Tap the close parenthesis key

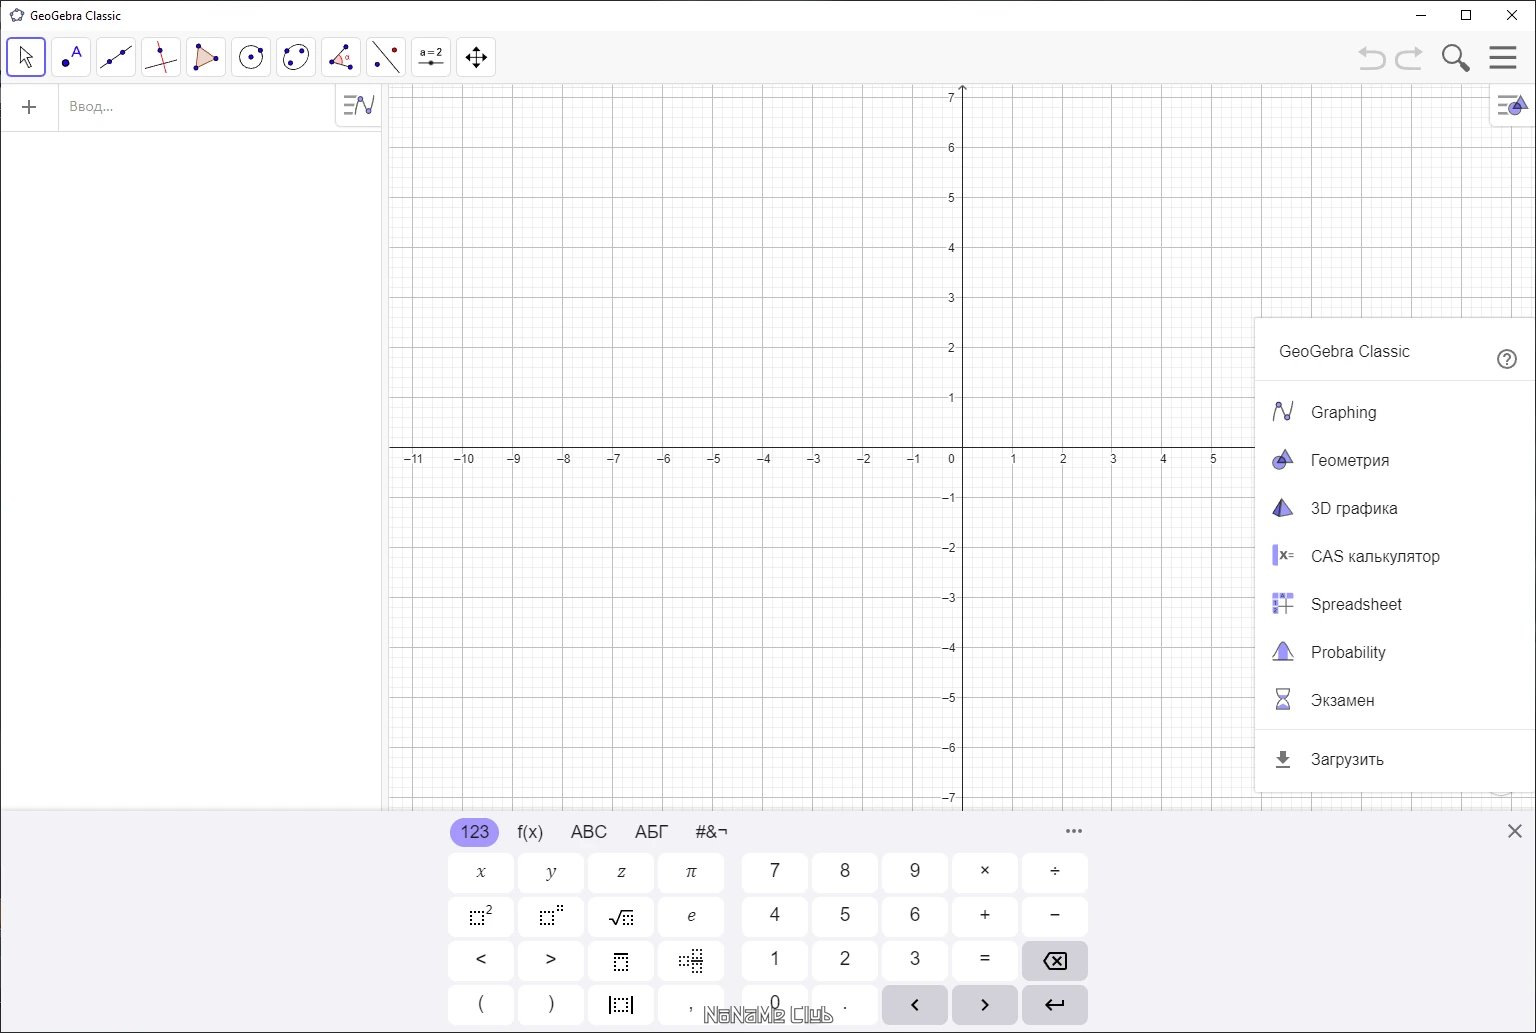(x=551, y=1004)
